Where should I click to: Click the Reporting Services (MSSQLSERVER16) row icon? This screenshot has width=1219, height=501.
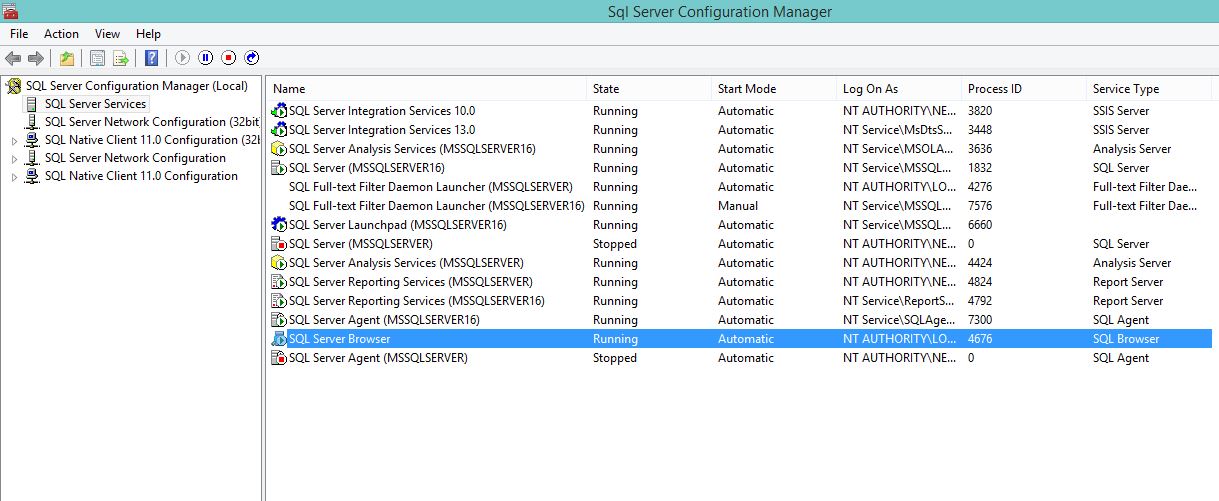point(279,301)
